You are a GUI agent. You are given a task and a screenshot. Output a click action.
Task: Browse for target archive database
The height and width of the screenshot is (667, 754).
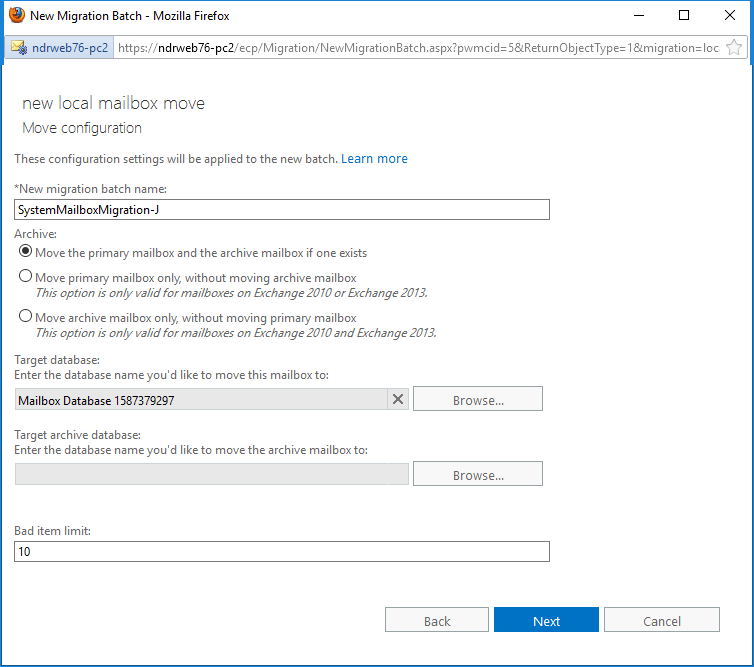(x=478, y=474)
